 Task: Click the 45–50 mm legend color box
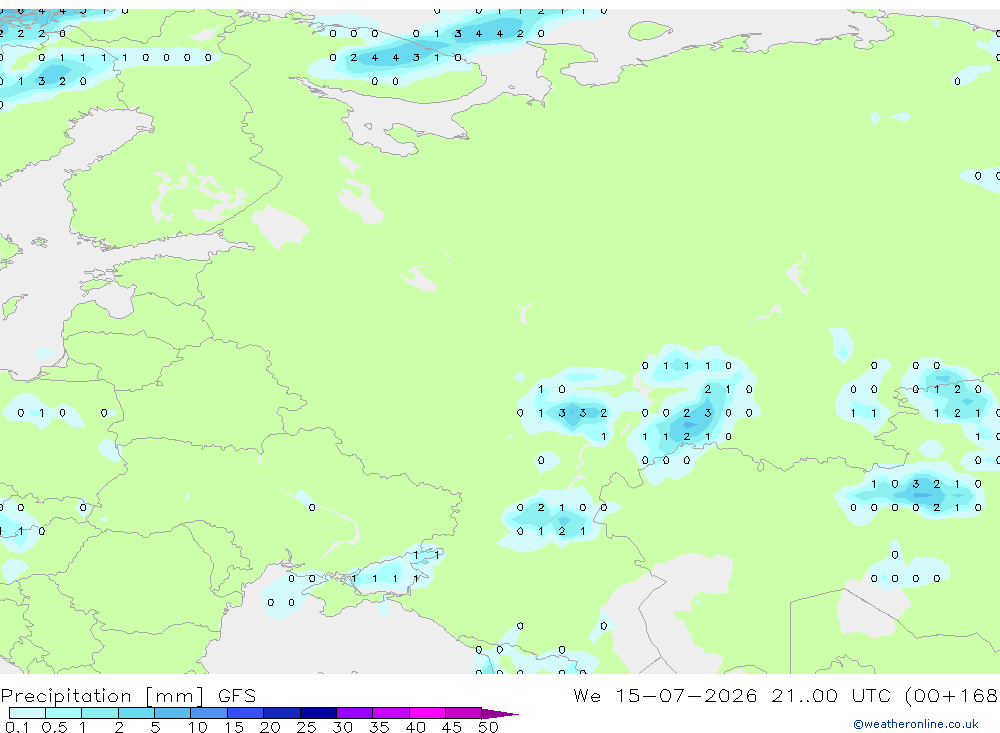[464, 713]
